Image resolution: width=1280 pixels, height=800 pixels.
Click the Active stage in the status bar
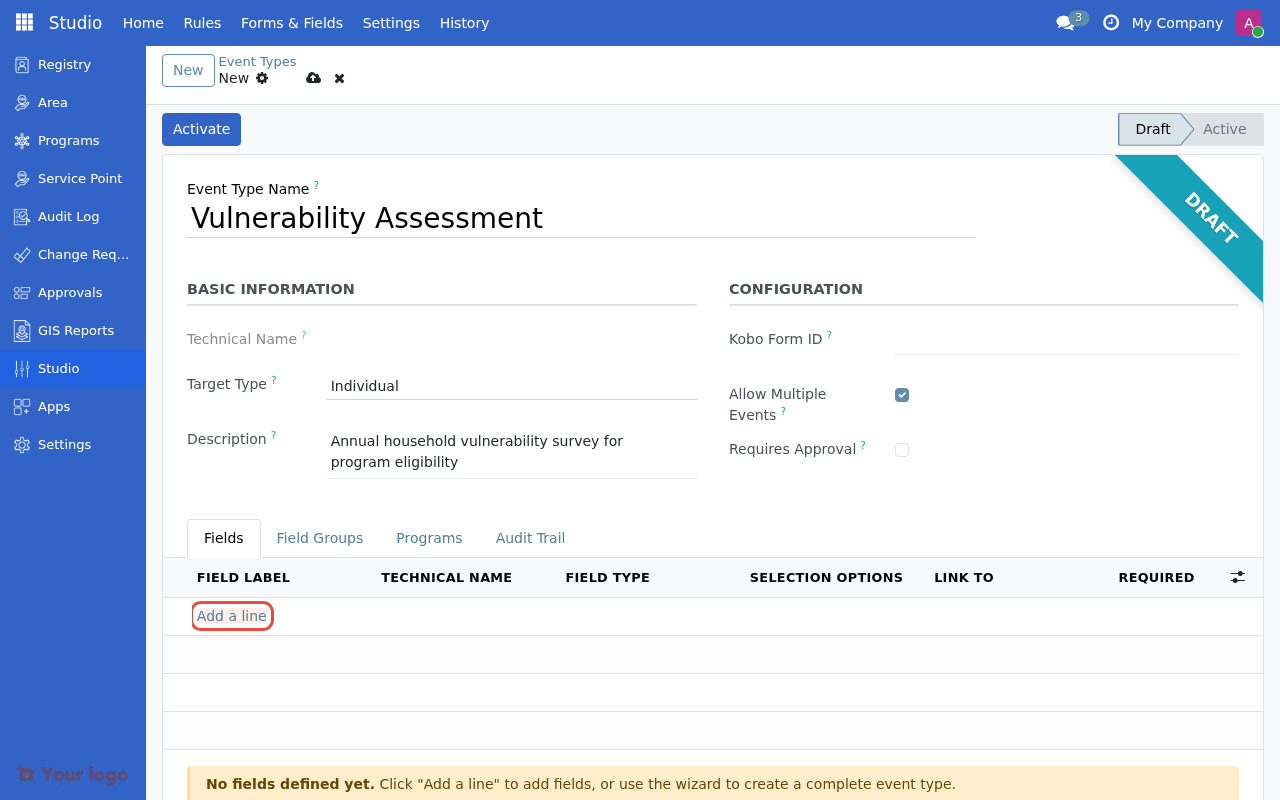pos(1224,129)
